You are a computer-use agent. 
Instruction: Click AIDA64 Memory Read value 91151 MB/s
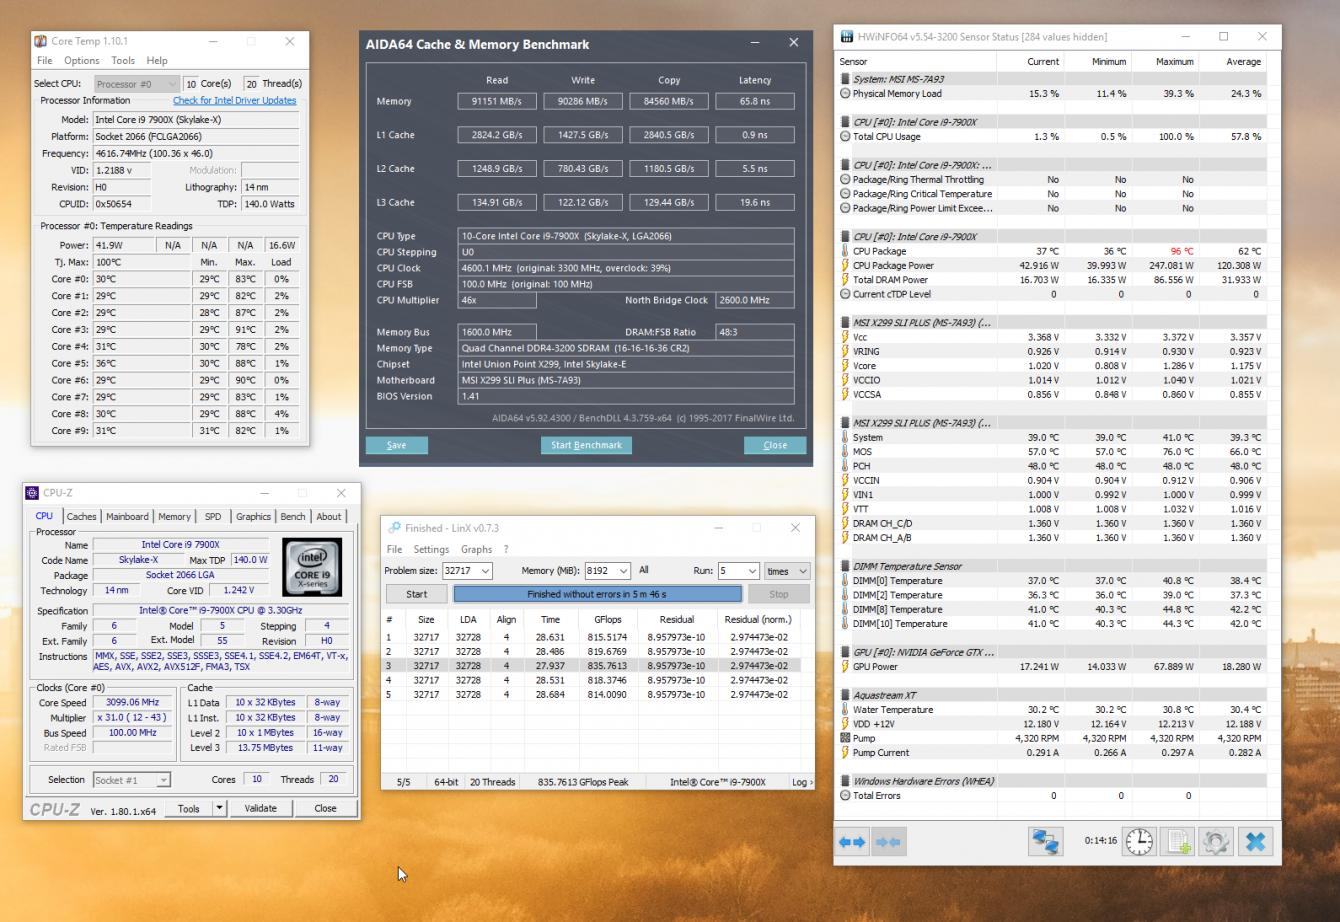[497, 101]
